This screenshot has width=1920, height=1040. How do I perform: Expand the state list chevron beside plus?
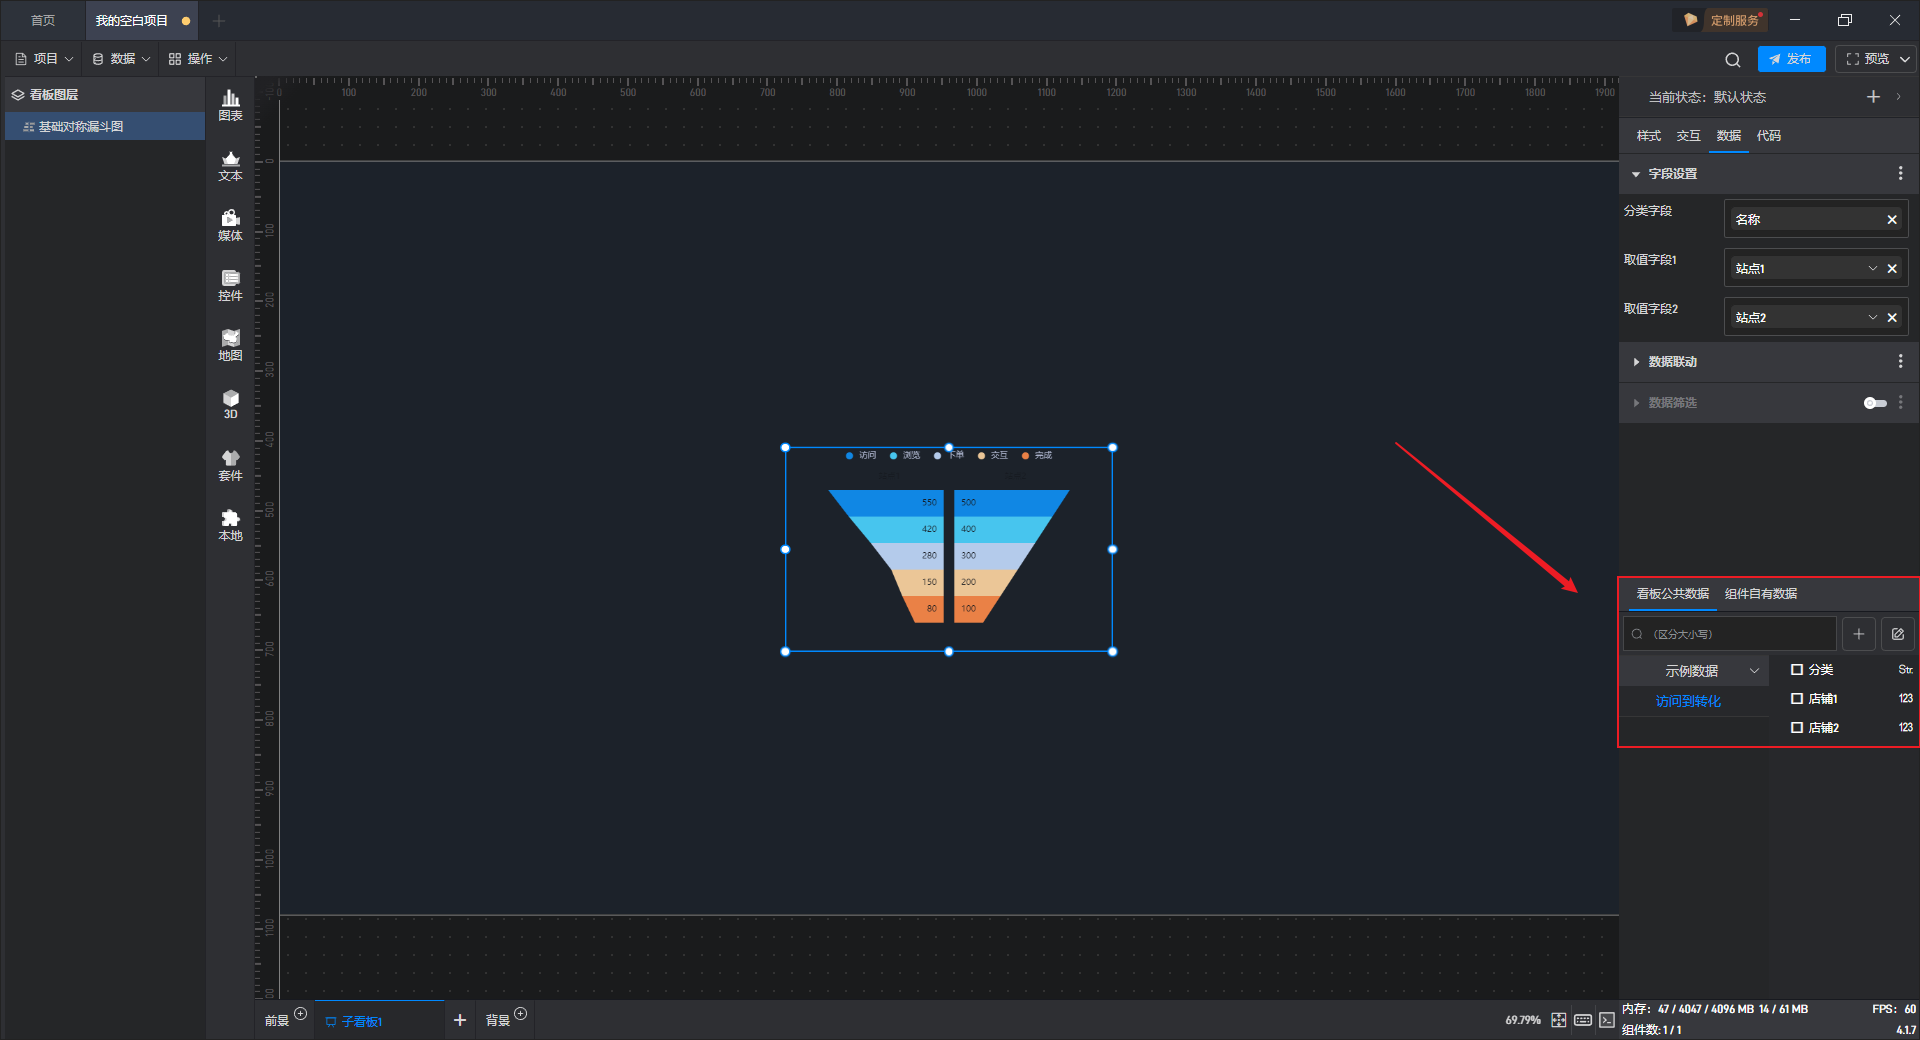coord(1898,97)
